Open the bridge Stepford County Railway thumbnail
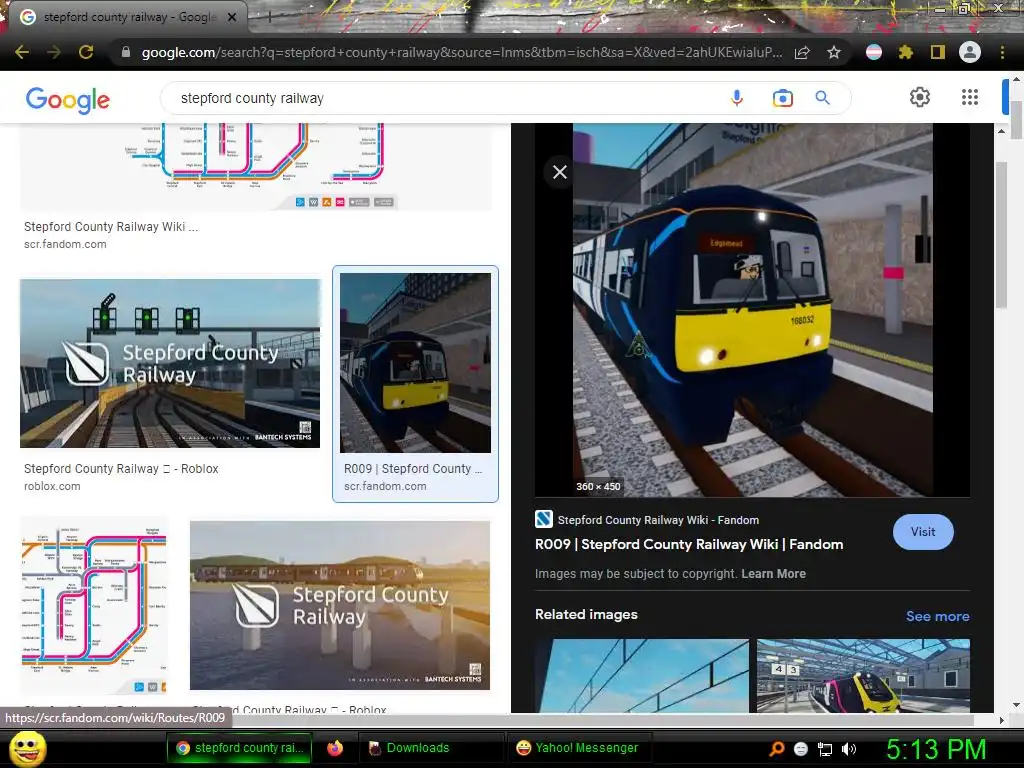This screenshot has width=1024, height=768. (x=340, y=605)
